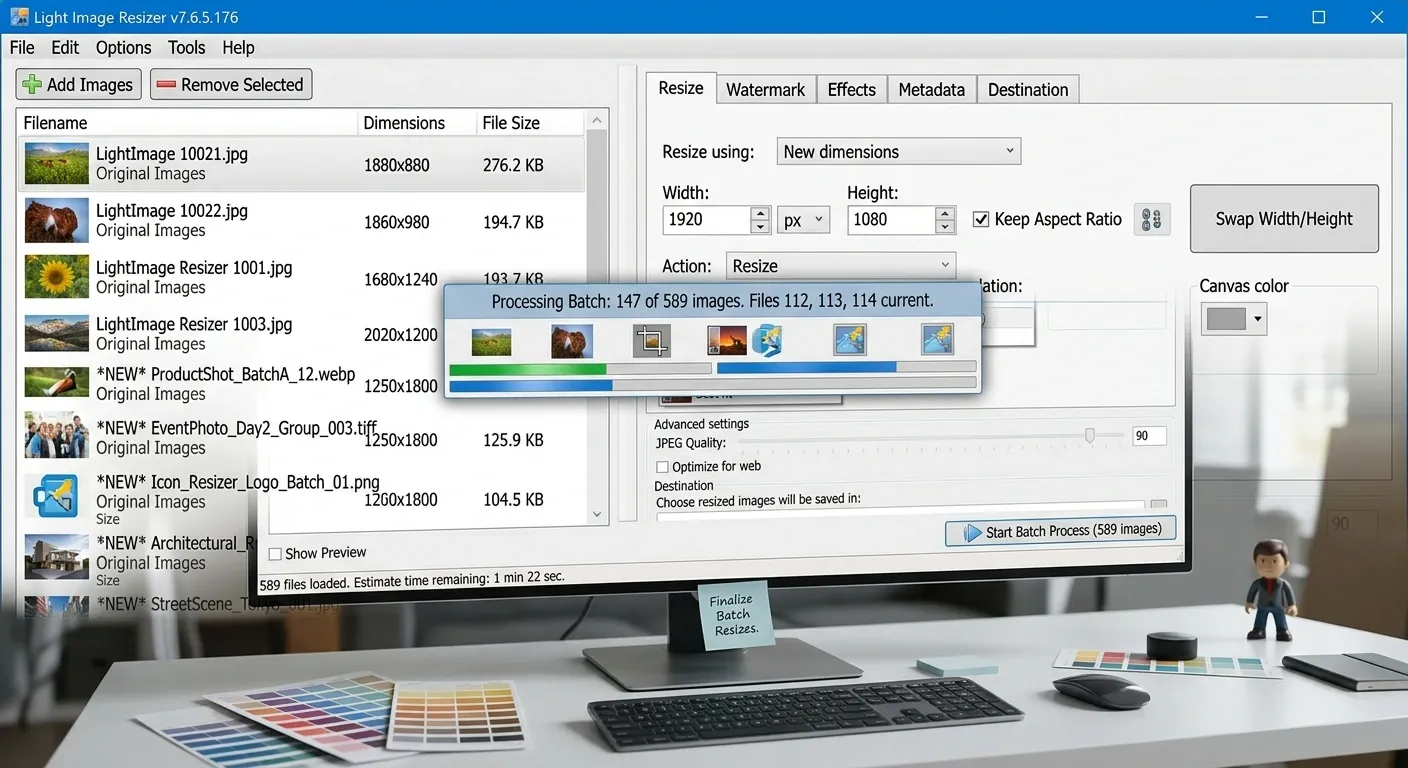Sort by the Filename column header
Viewport: 1408px width, 768px height.
[x=188, y=123]
